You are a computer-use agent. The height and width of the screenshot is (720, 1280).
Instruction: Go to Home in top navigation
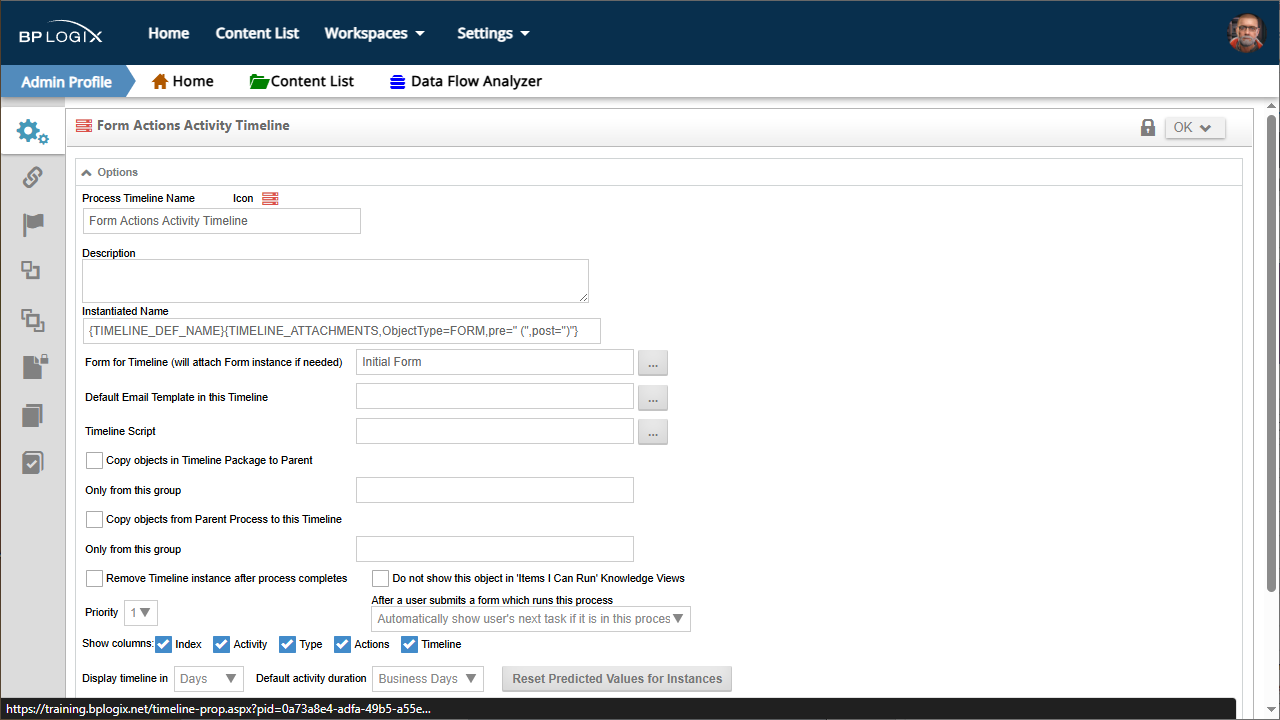click(x=169, y=33)
